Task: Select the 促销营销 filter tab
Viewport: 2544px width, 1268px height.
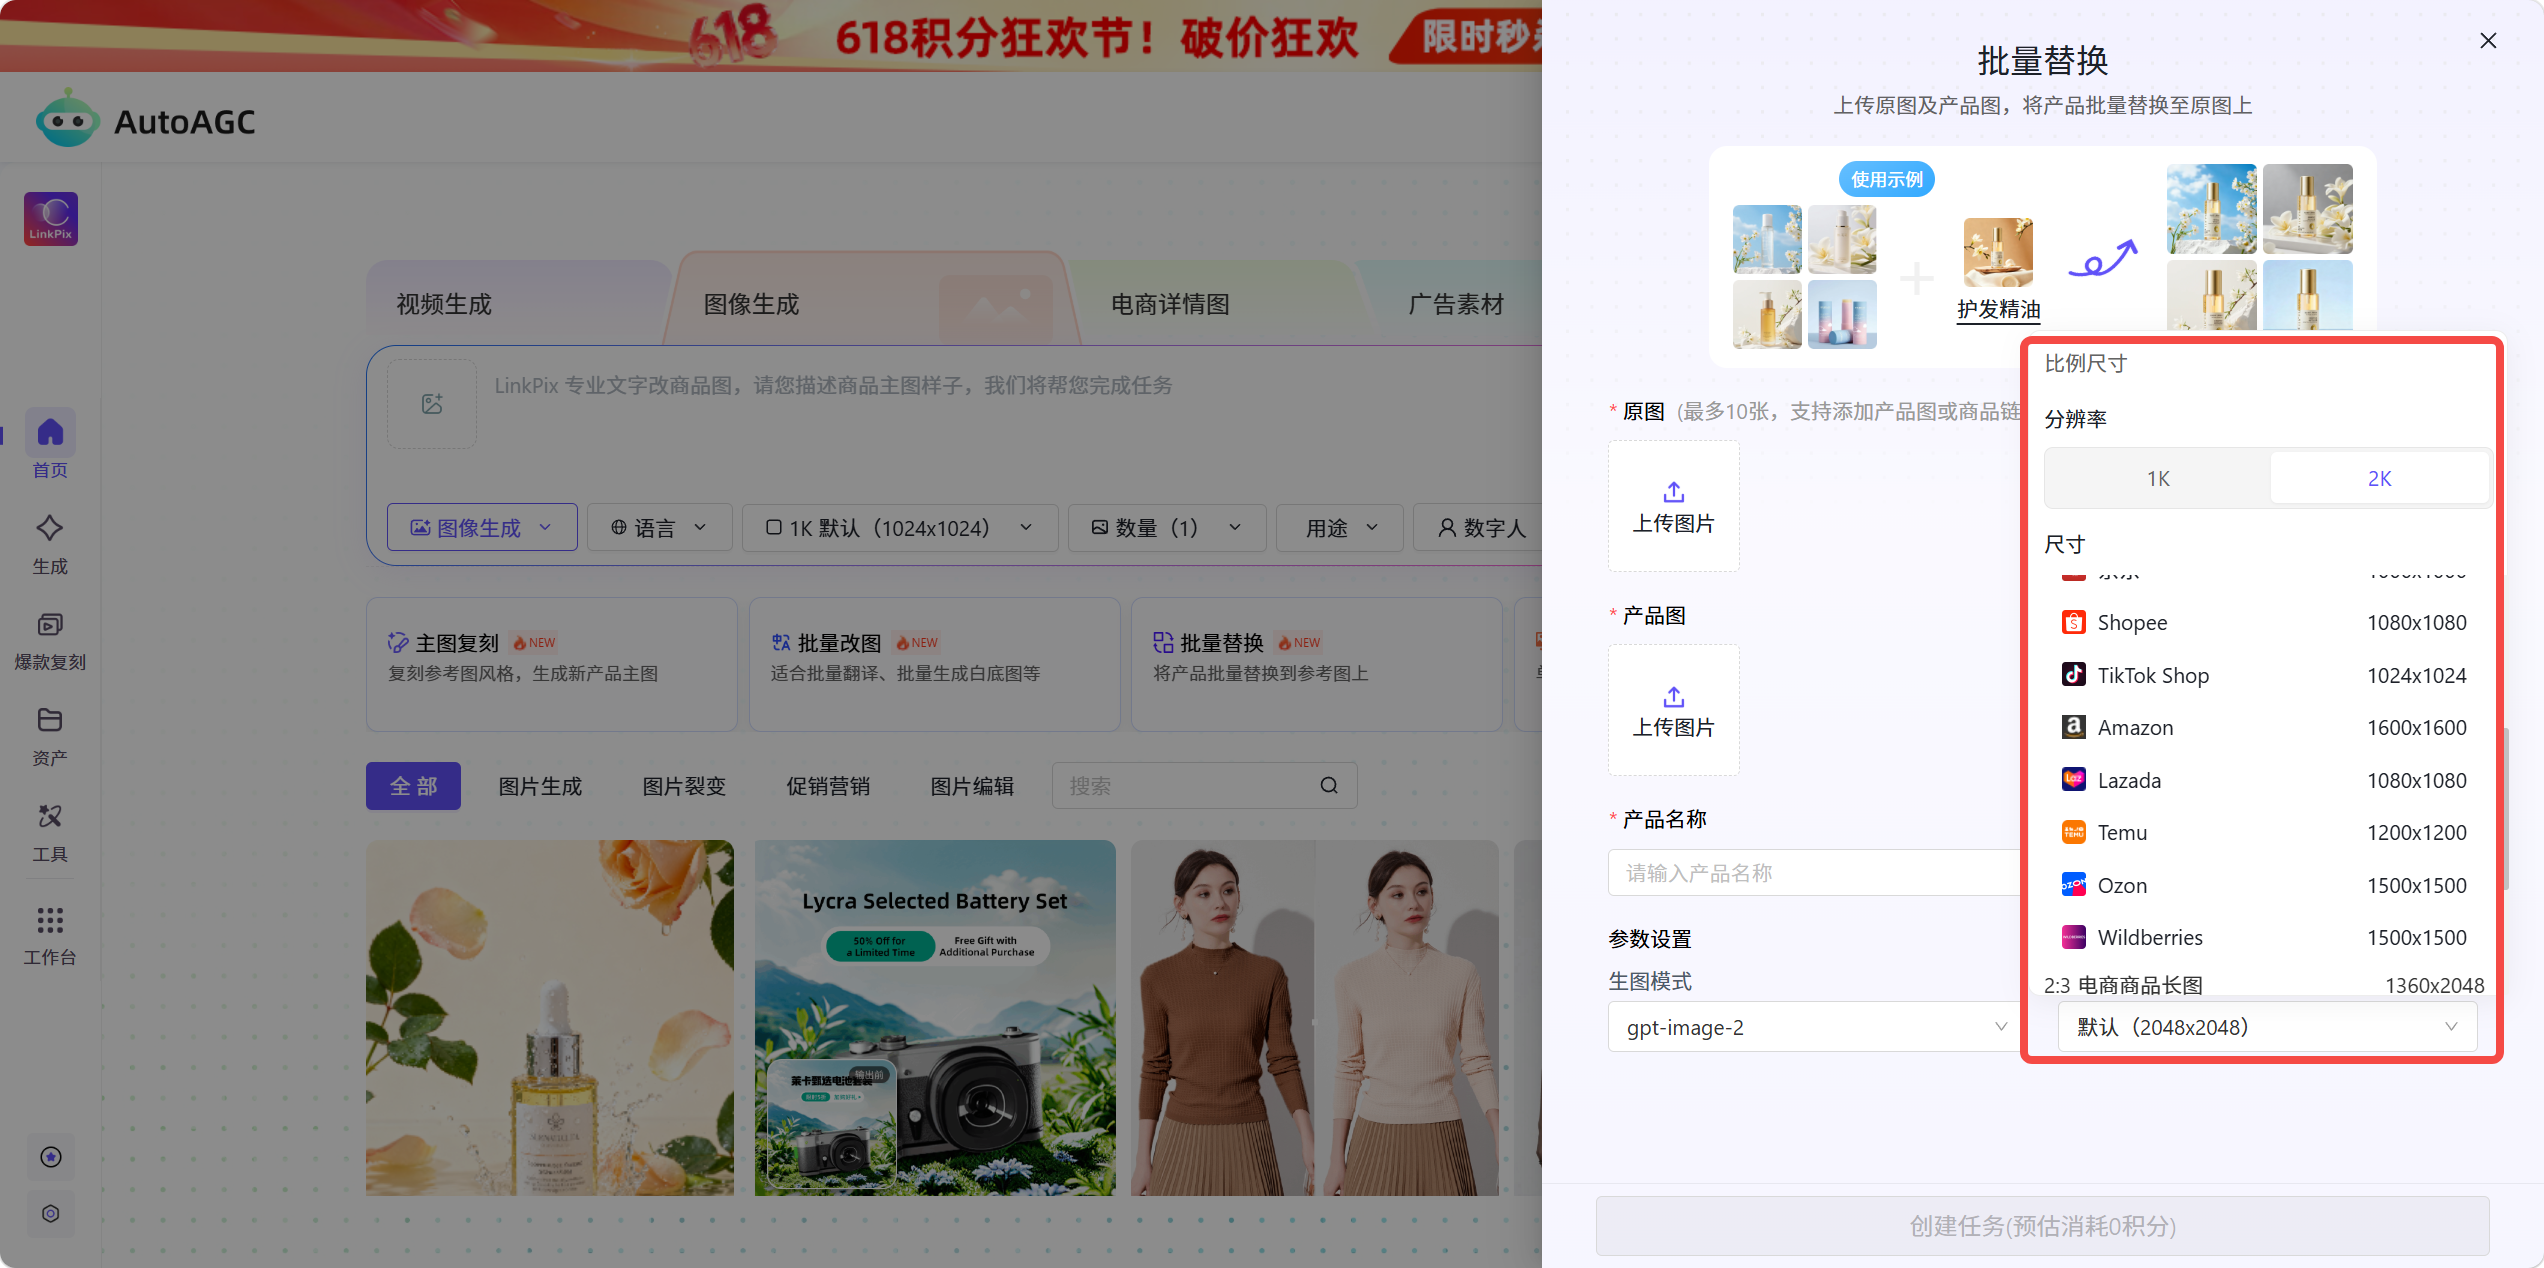Action: [828, 786]
